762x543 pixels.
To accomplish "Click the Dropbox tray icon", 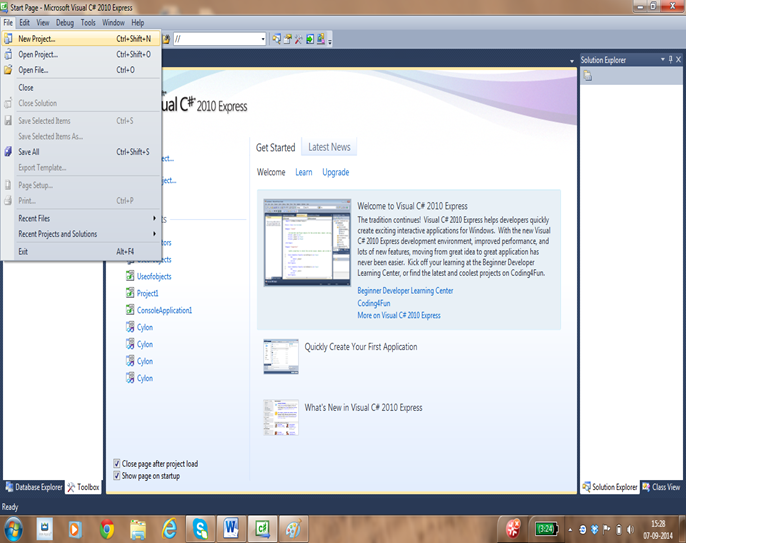I will tap(594, 529).
